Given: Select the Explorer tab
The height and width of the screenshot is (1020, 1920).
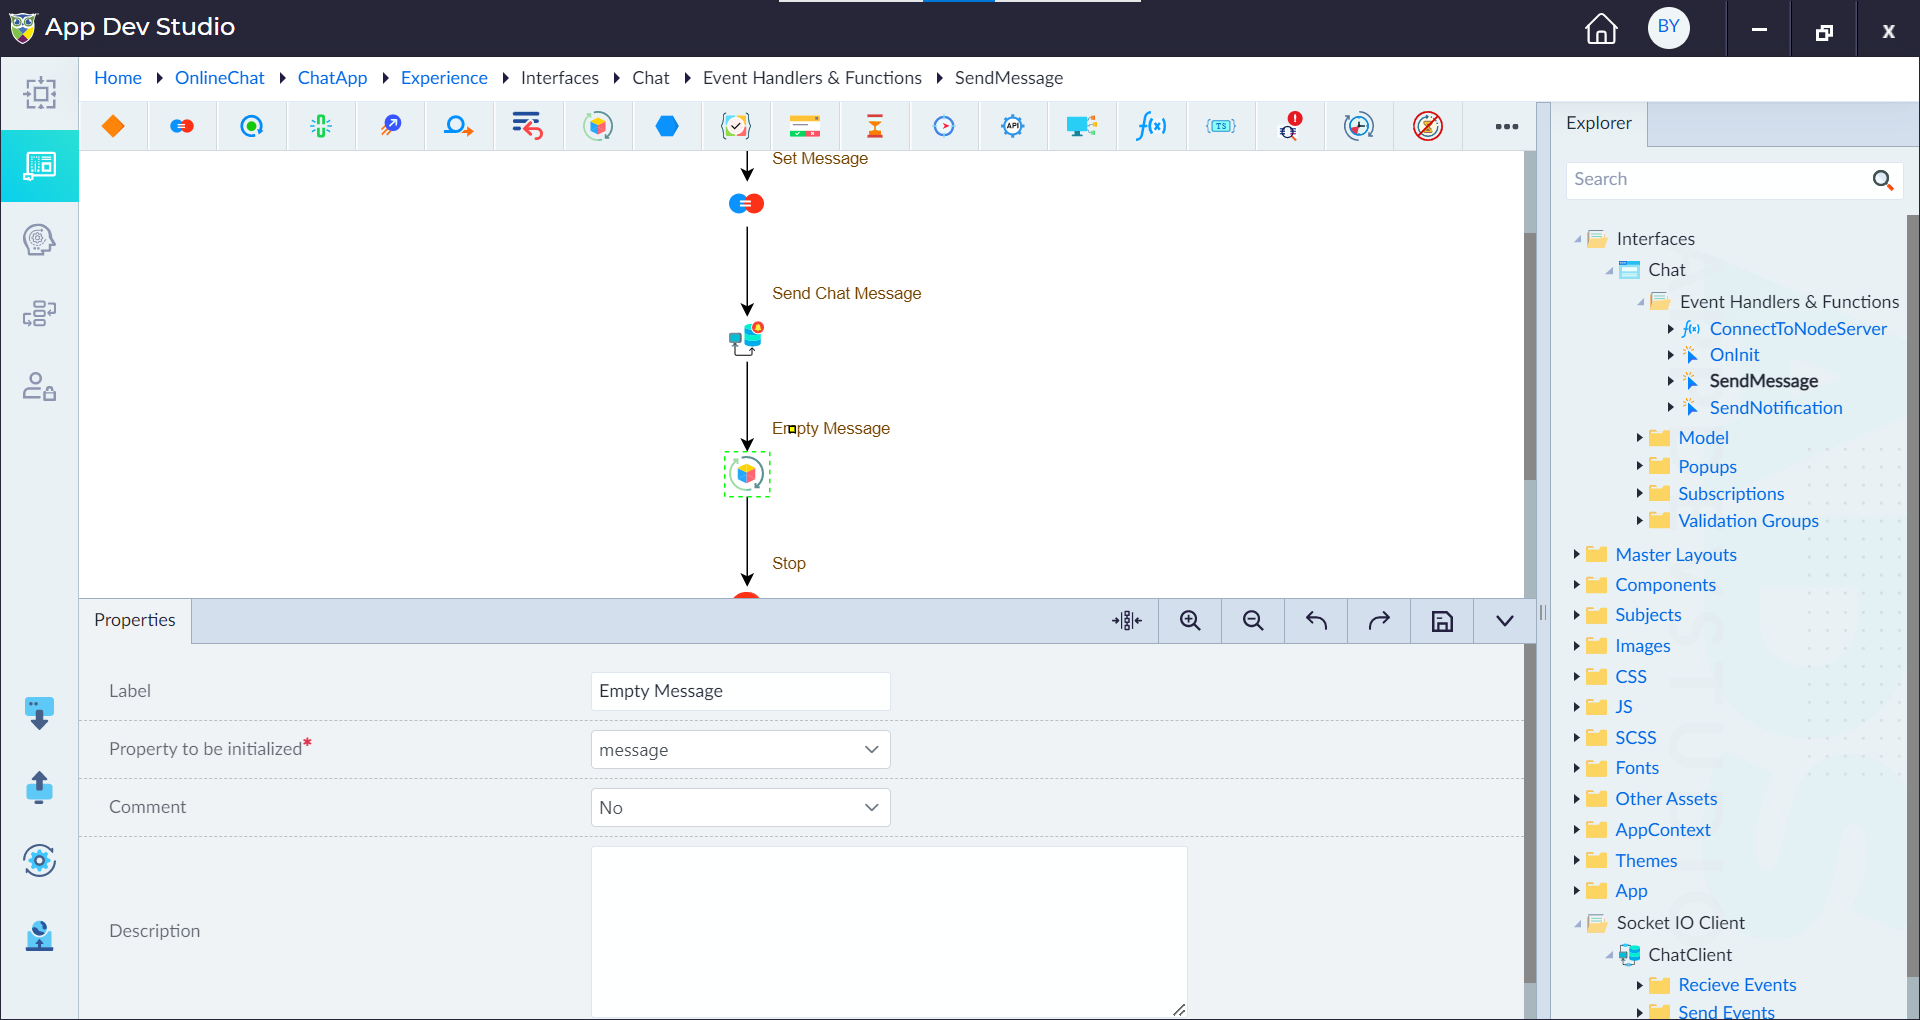Looking at the screenshot, I should pyautogui.click(x=1598, y=123).
